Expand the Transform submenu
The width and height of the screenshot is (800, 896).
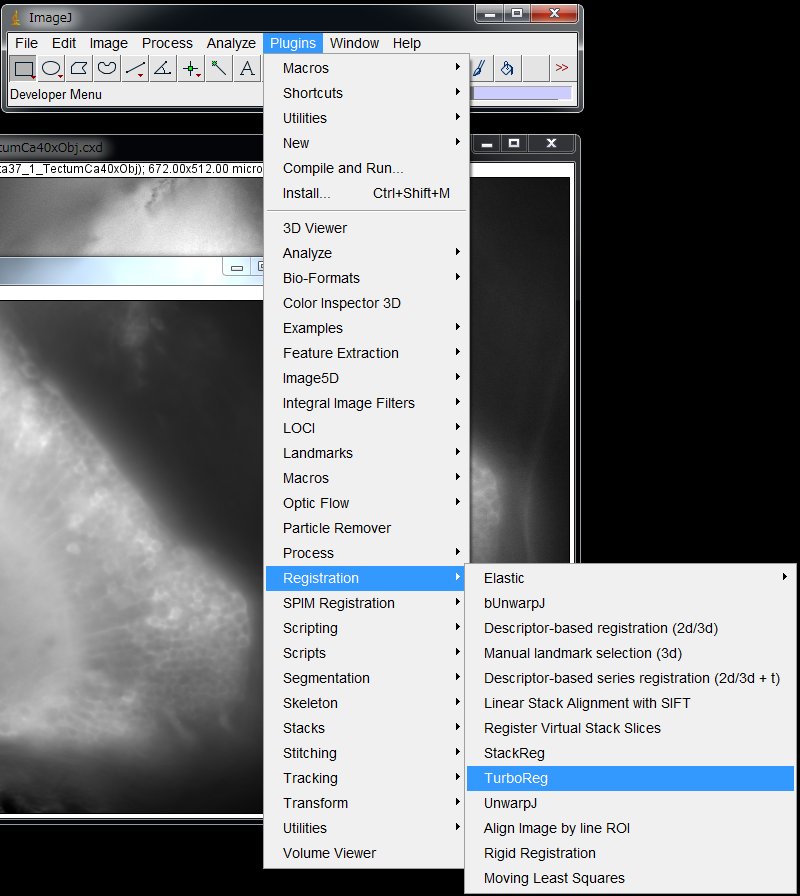click(x=366, y=803)
